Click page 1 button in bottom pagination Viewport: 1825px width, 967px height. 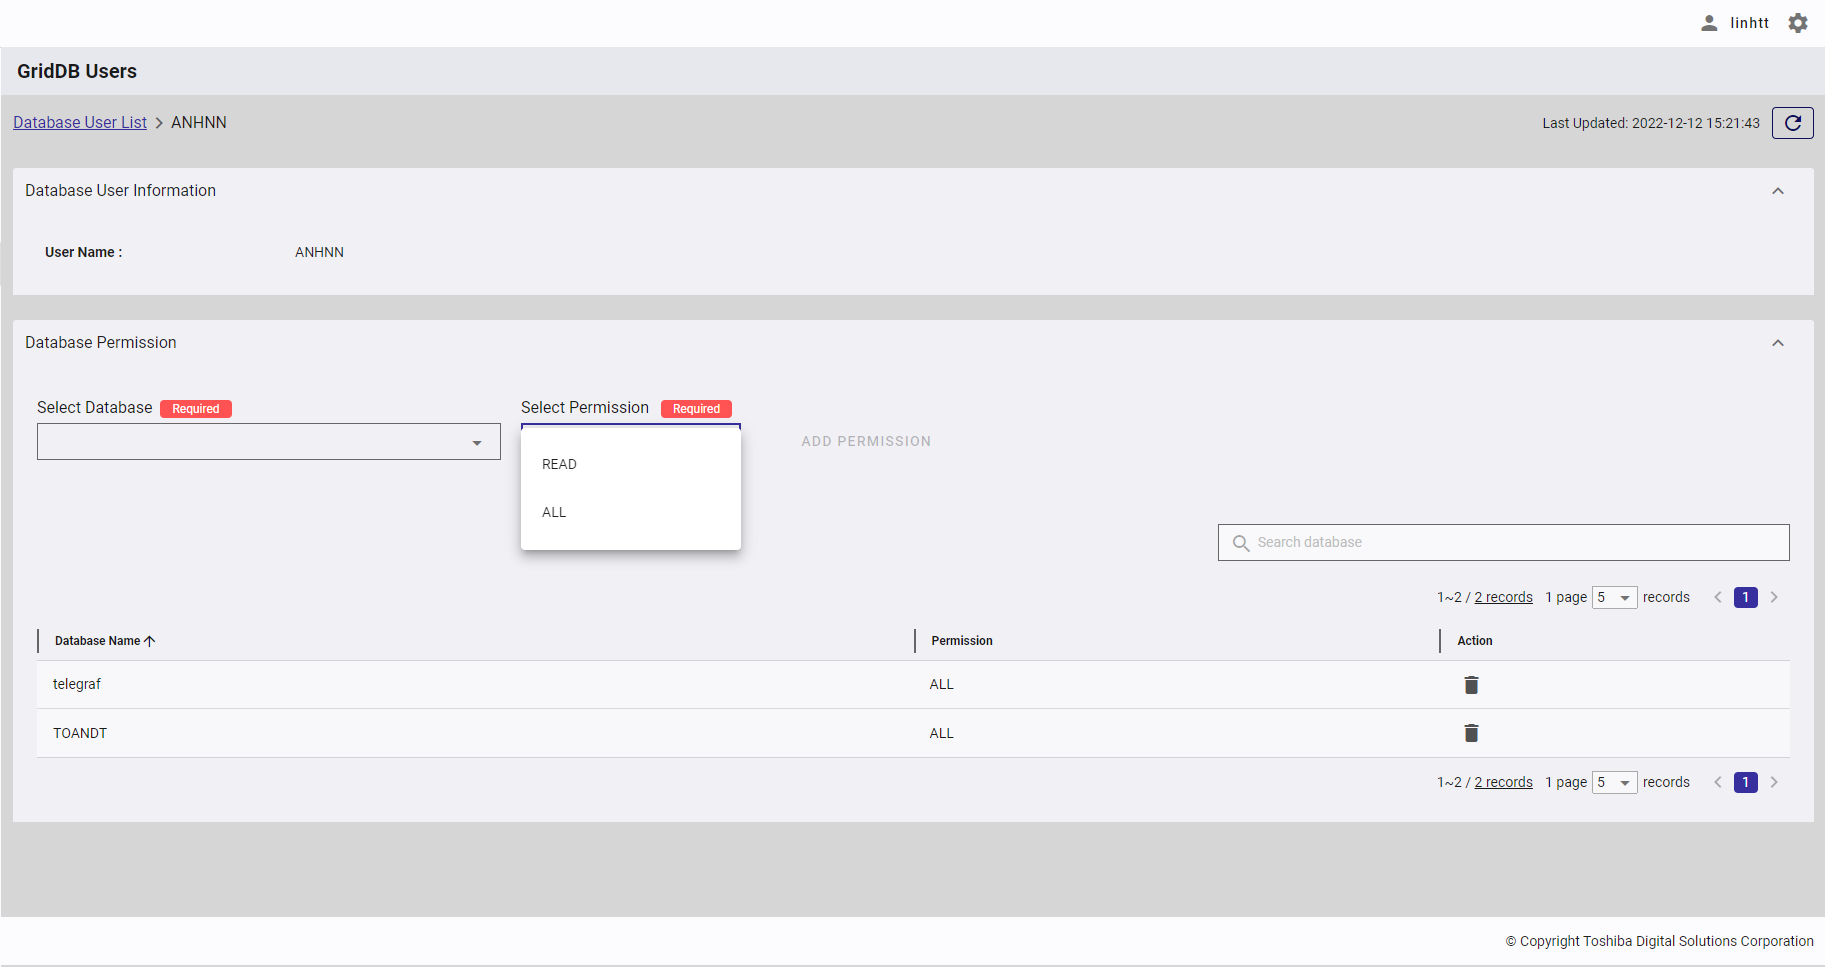click(x=1745, y=782)
